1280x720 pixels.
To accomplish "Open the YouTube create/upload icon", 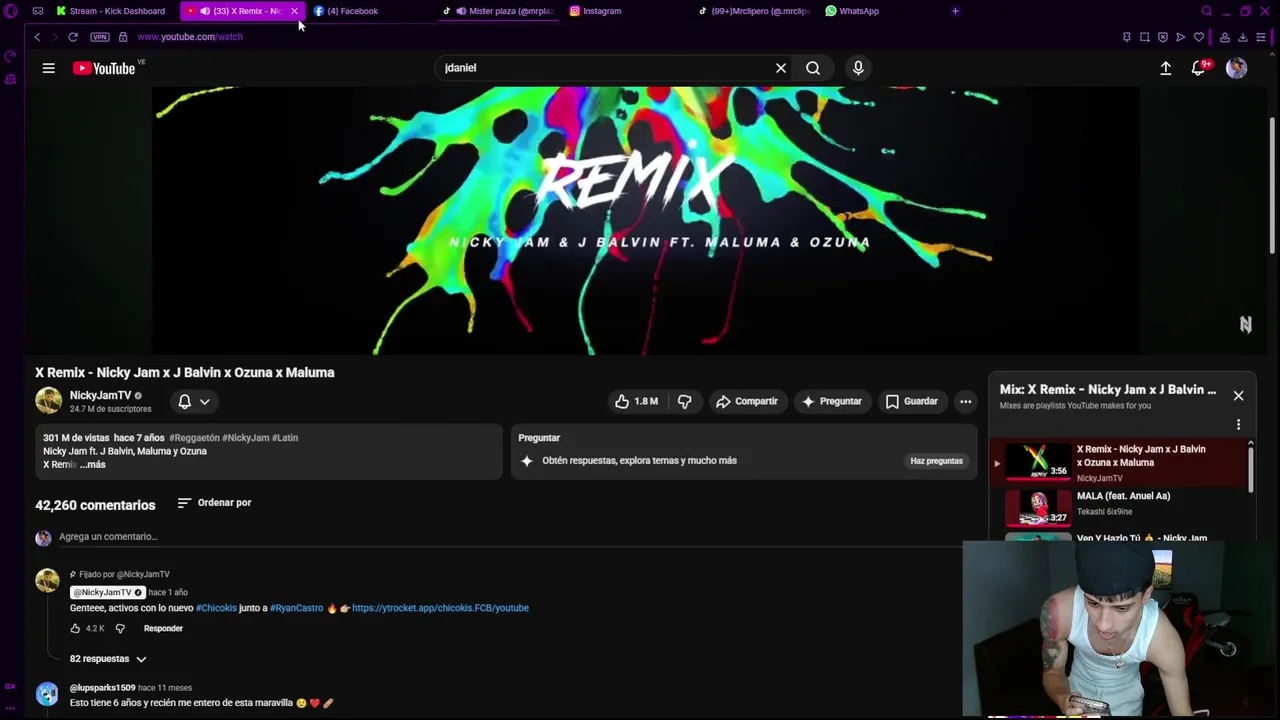I will tap(1165, 68).
